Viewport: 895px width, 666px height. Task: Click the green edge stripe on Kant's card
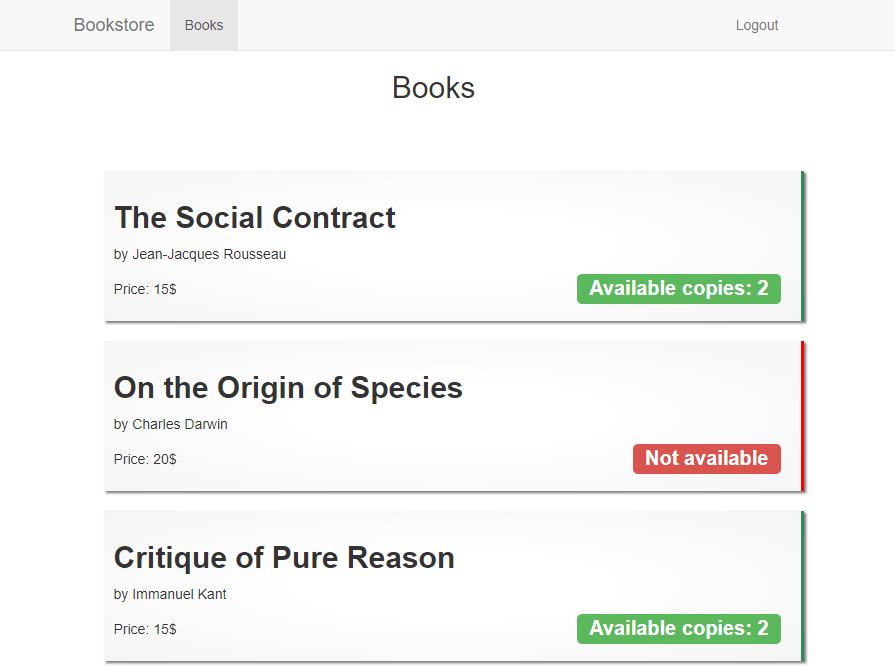click(803, 586)
